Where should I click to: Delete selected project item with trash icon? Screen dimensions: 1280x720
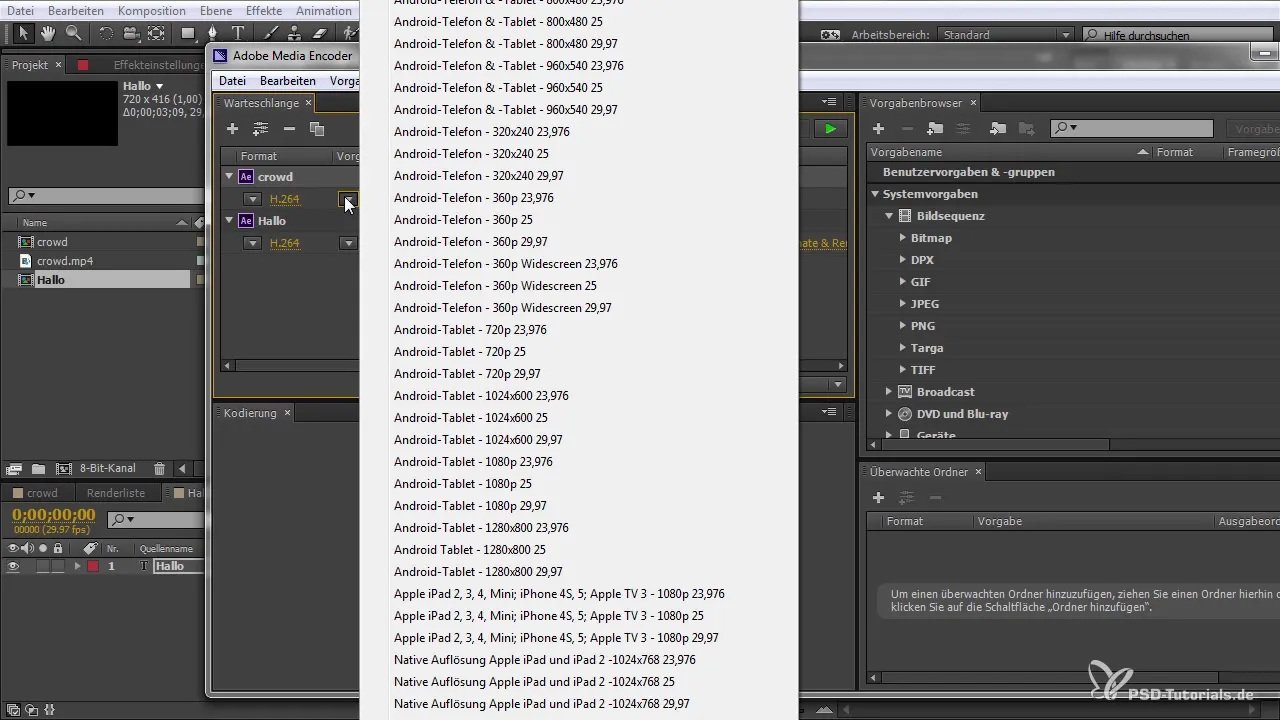[159, 468]
